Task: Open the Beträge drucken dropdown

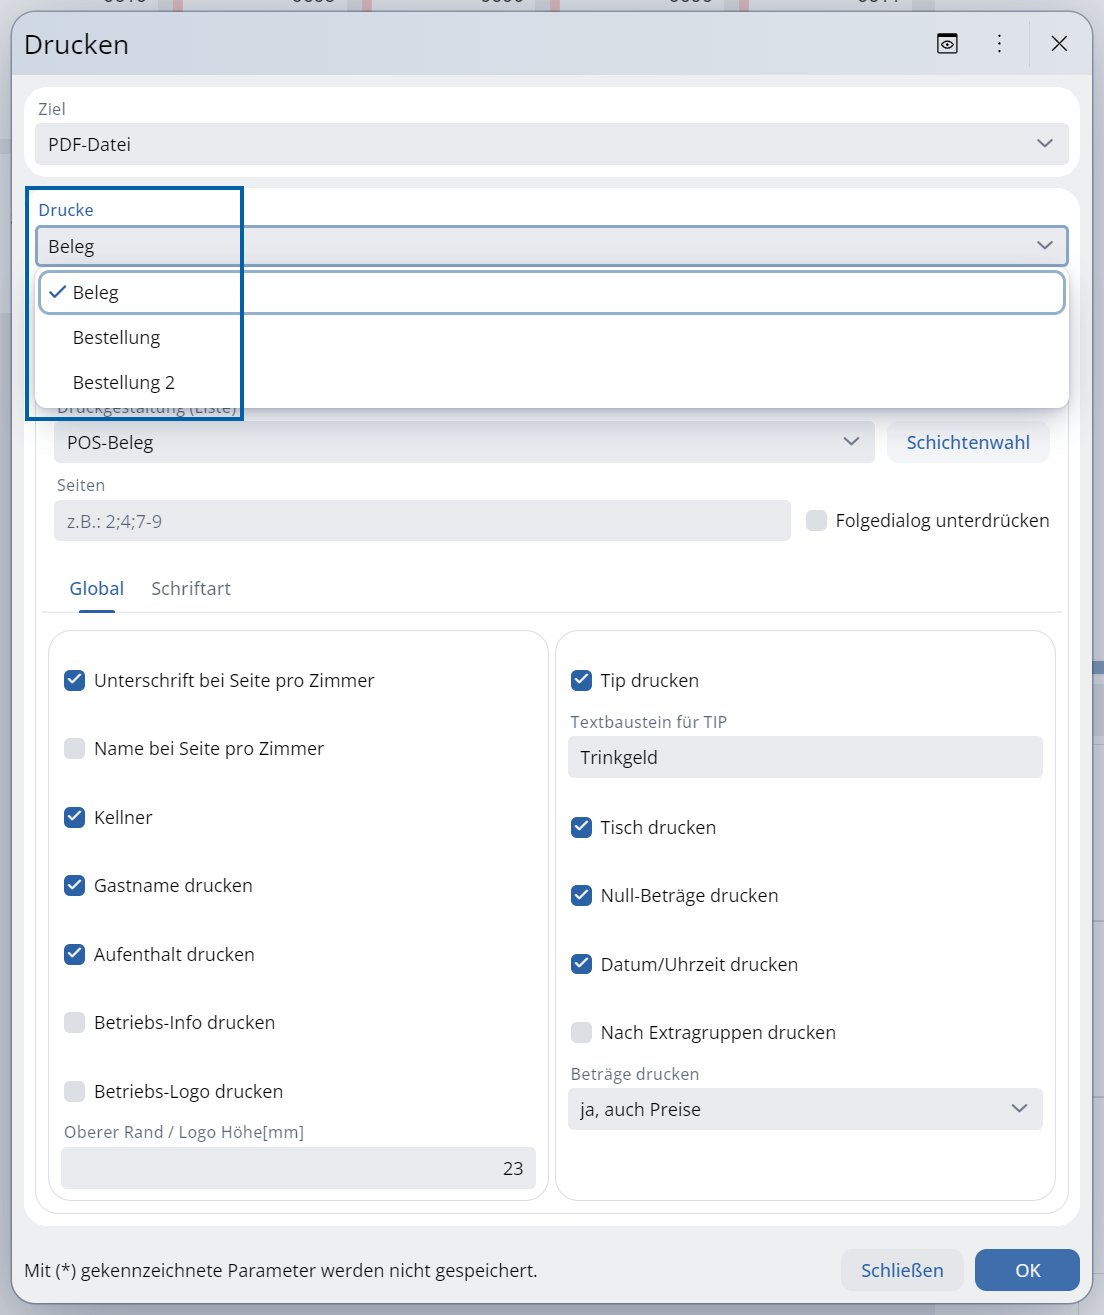Action: tap(804, 1109)
